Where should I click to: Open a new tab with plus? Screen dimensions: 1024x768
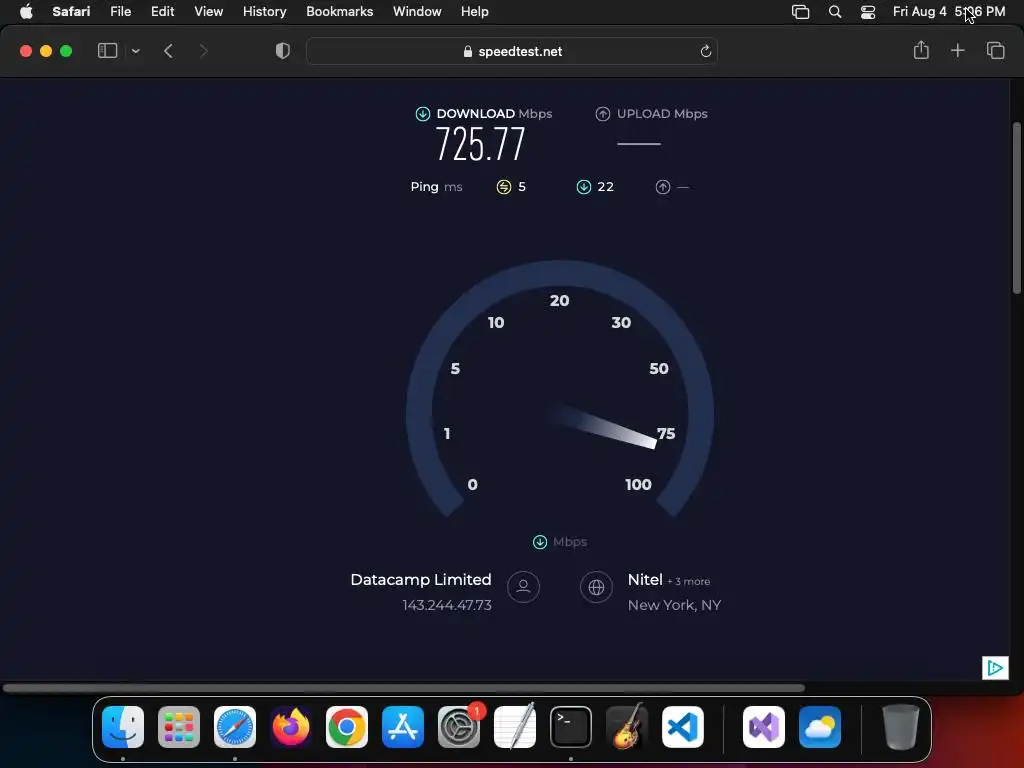(957, 50)
